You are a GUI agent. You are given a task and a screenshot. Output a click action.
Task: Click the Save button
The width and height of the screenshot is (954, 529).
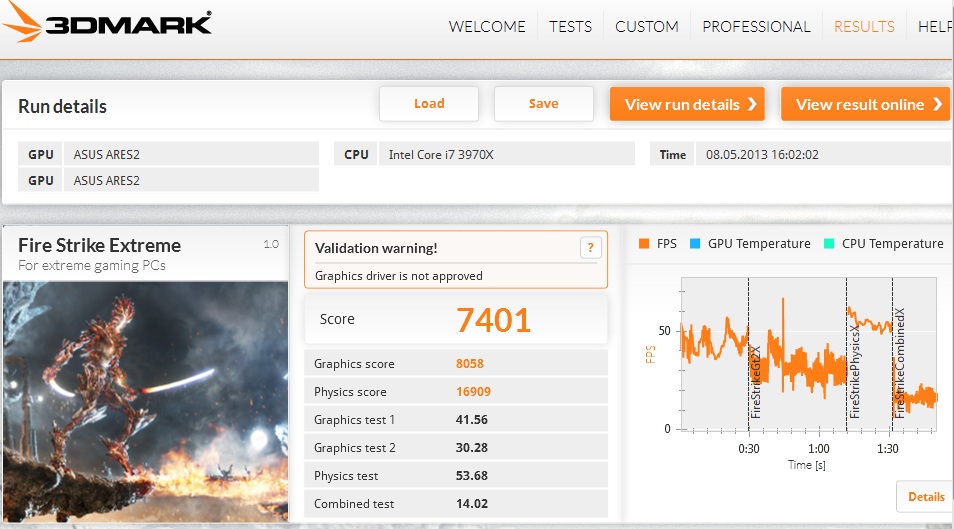[543, 103]
